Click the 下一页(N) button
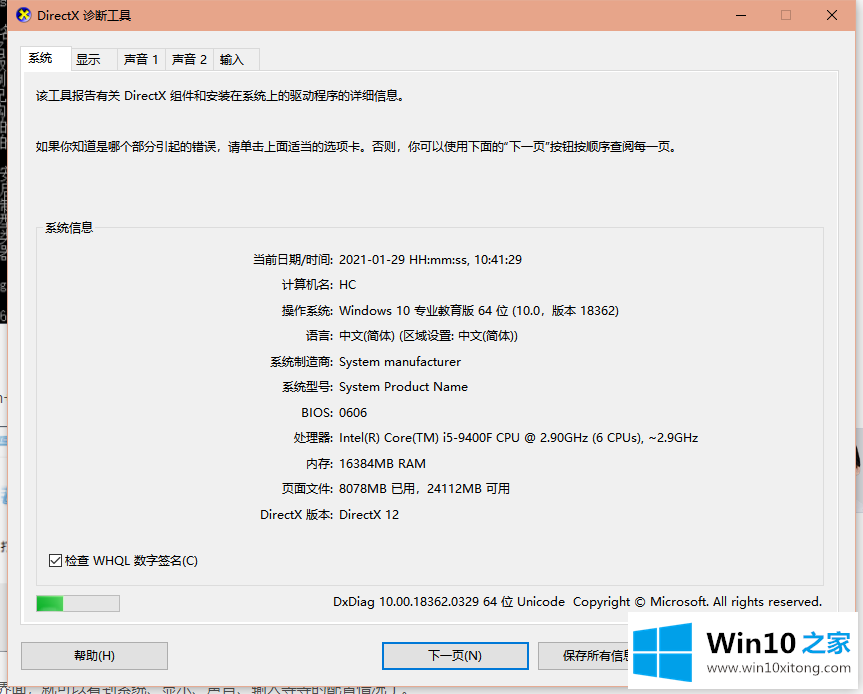 (455, 655)
